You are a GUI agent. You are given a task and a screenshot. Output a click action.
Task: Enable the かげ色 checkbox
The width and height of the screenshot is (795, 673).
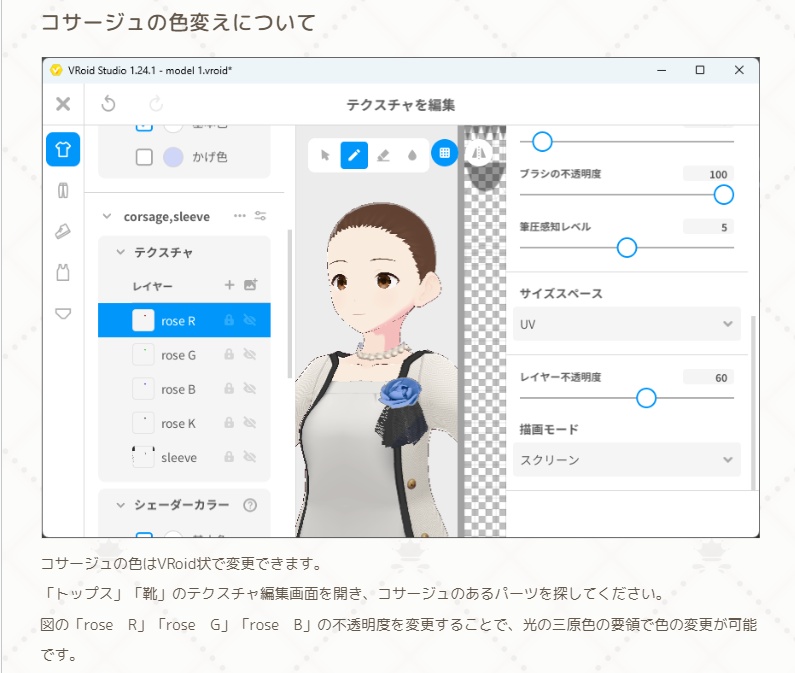(144, 157)
